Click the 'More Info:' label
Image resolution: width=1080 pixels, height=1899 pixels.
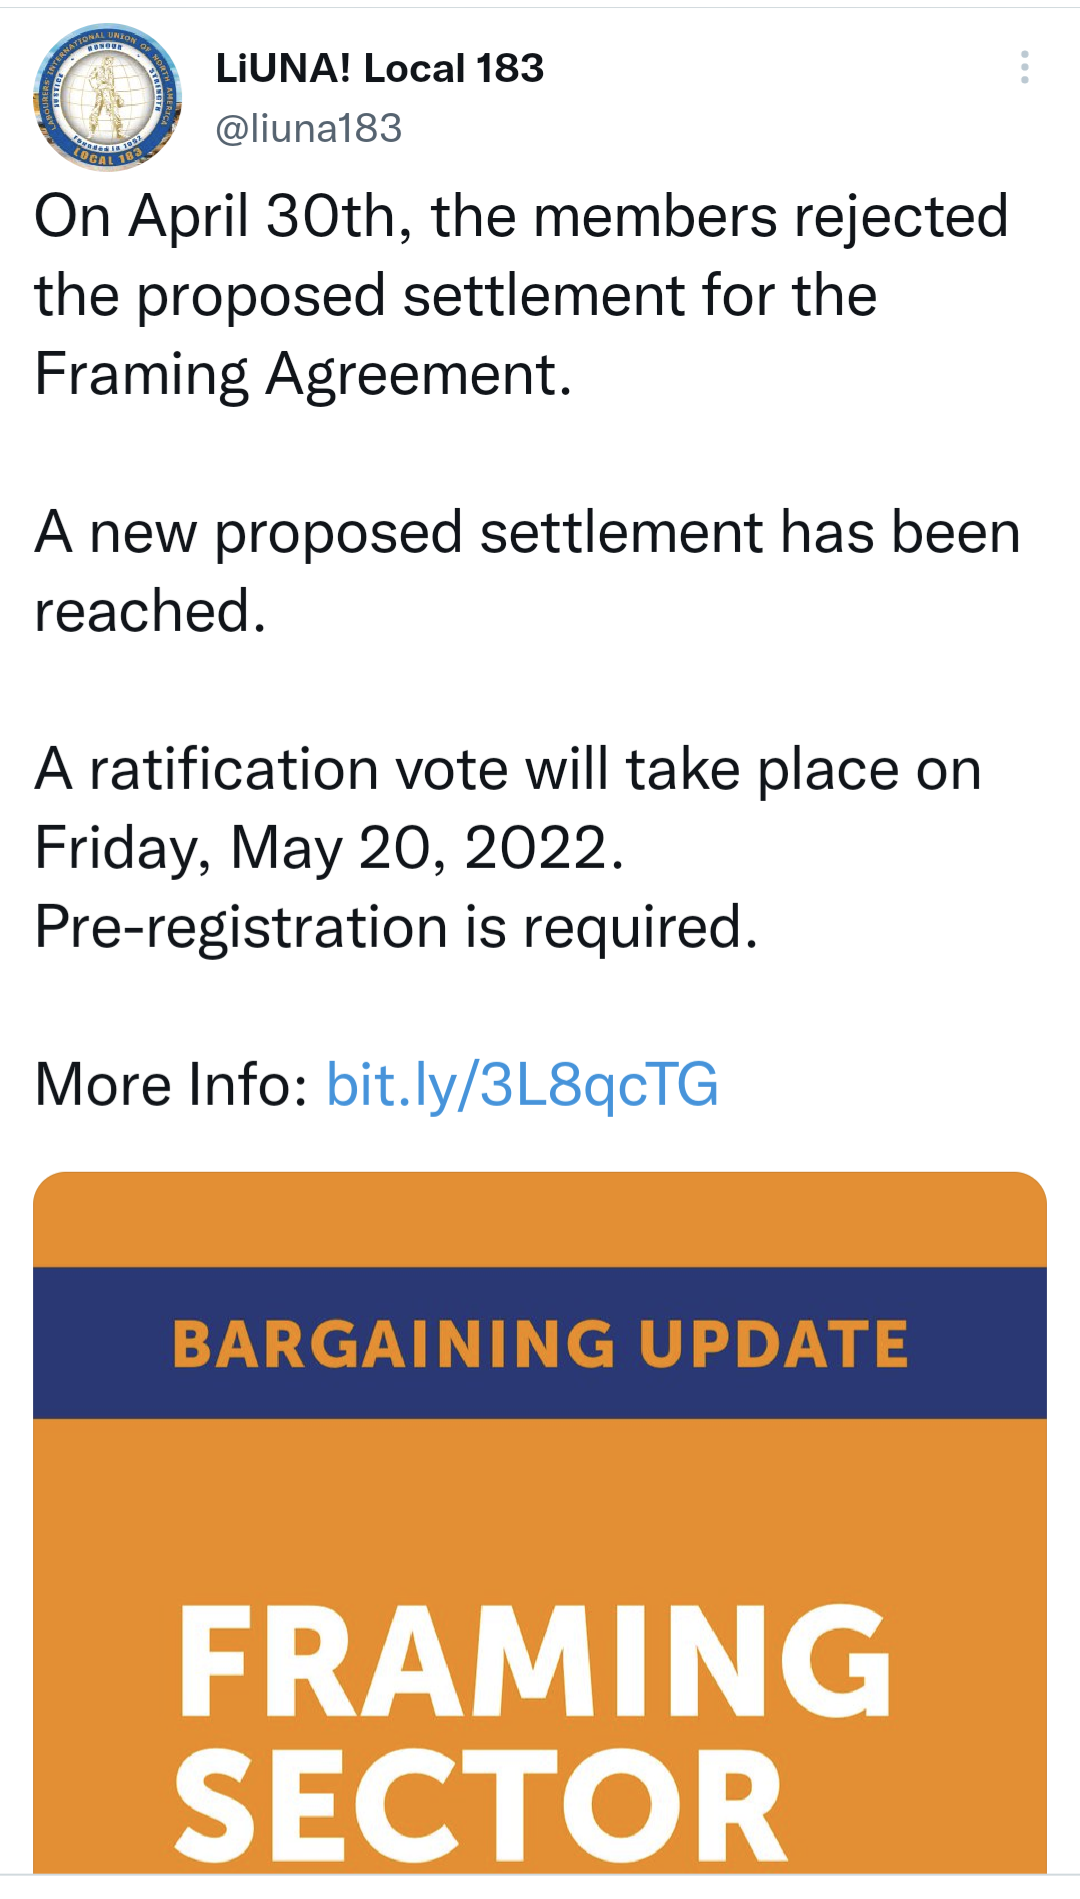pyautogui.click(x=171, y=1084)
